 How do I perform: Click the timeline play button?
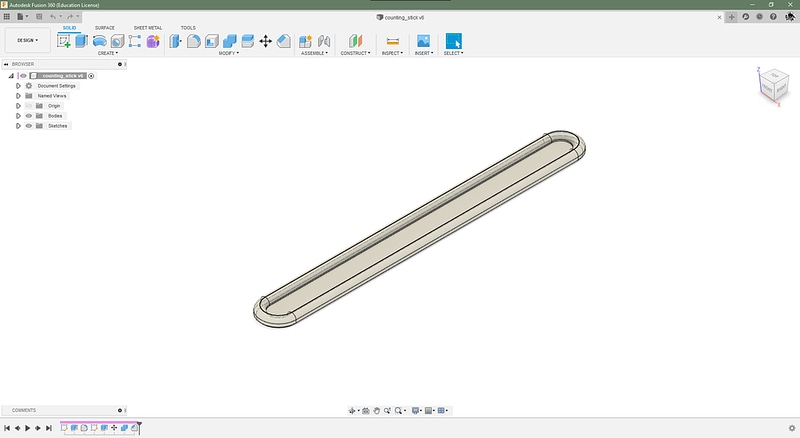pos(28,428)
